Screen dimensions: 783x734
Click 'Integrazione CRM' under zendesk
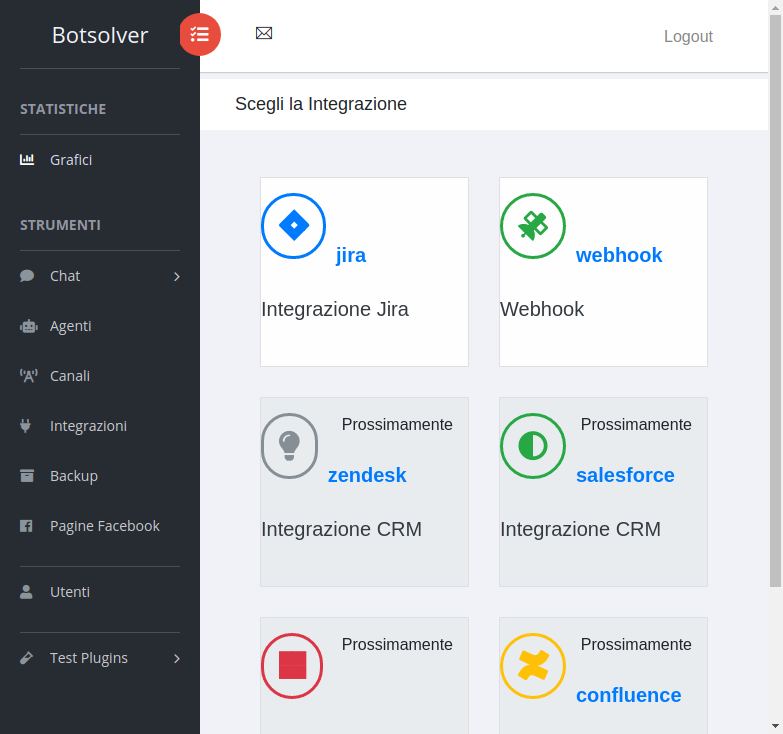pos(341,529)
